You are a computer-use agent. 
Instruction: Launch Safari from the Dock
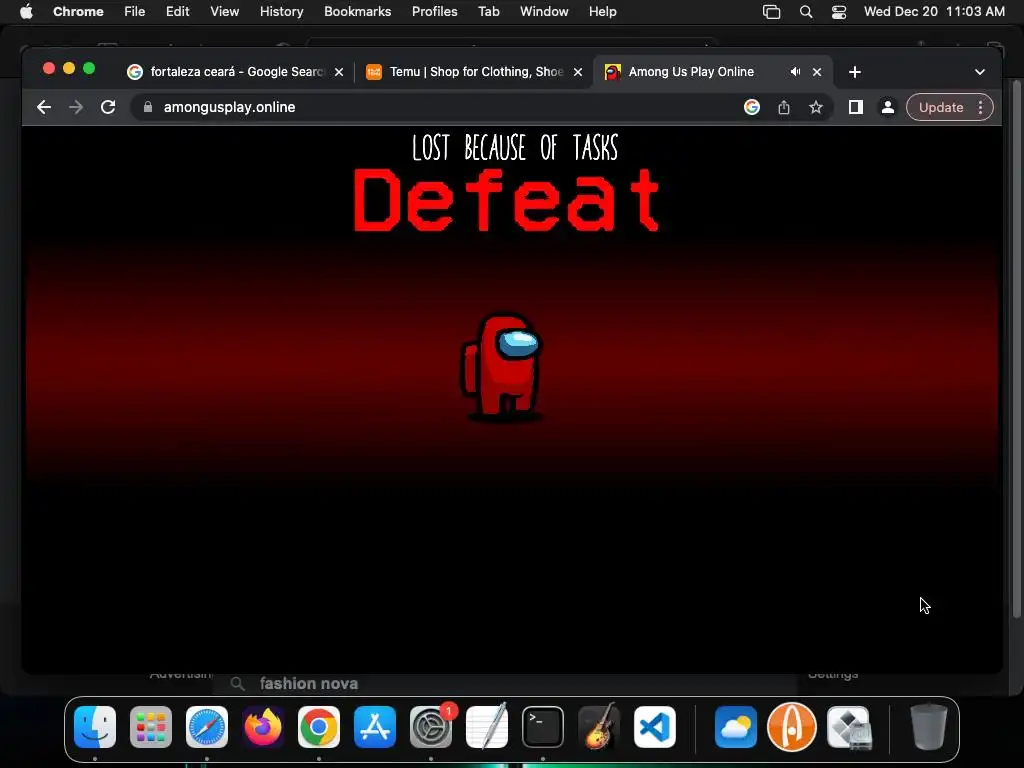[x=207, y=727]
